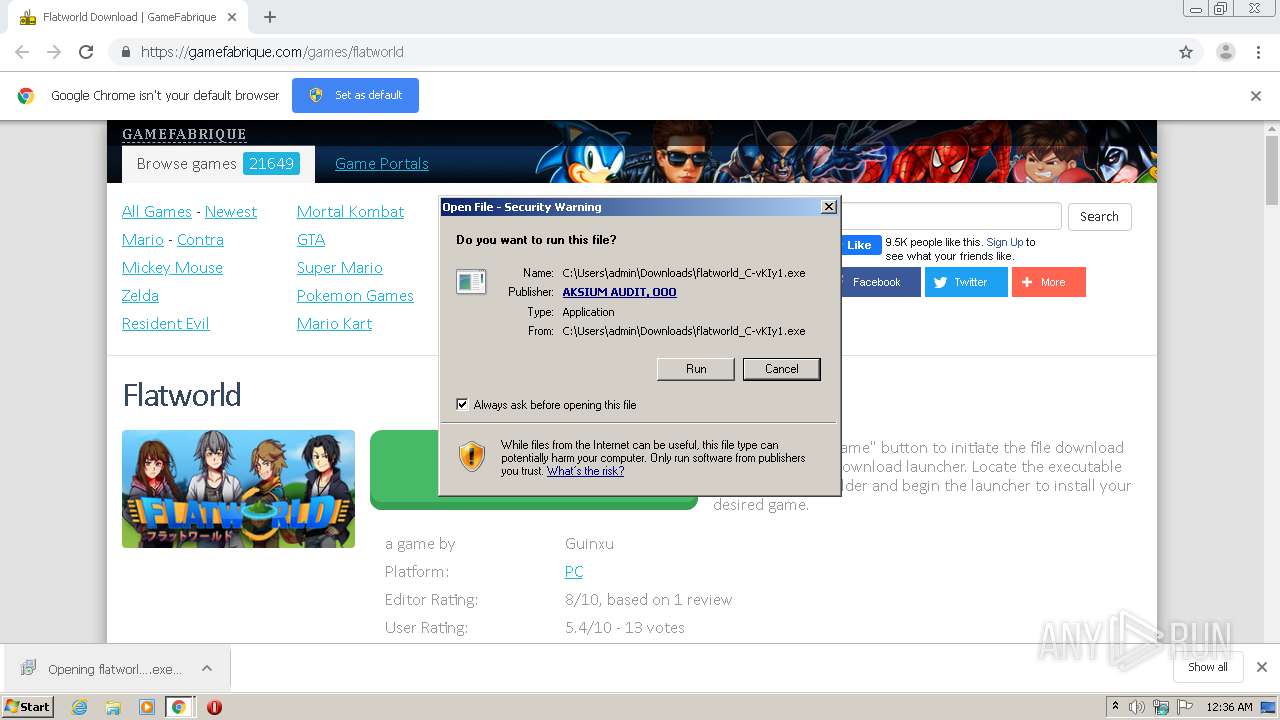Close the Open File Security Warning dialog
1280x720 pixels.
click(x=828, y=207)
